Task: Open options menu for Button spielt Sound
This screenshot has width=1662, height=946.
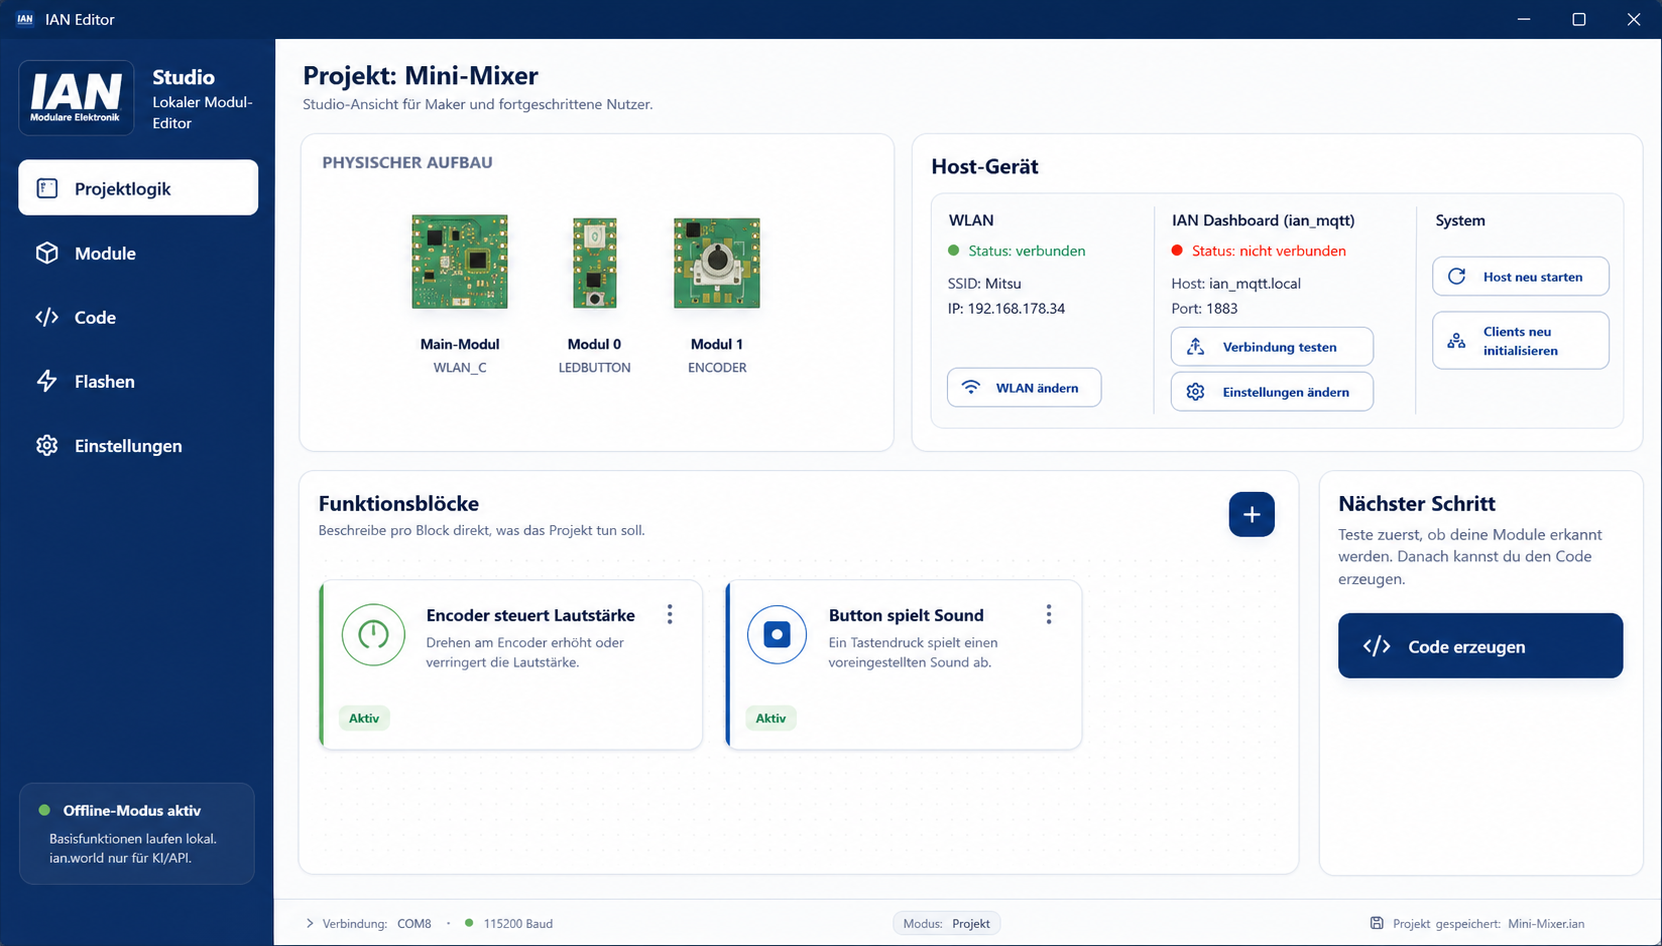Action: tap(1049, 615)
